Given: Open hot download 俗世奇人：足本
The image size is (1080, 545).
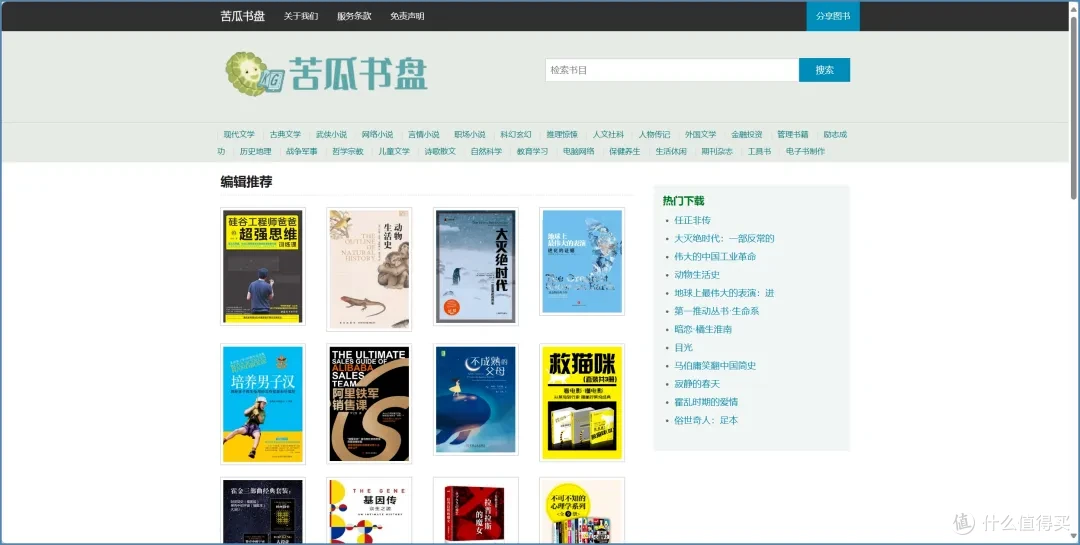Looking at the screenshot, I should pos(706,420).
